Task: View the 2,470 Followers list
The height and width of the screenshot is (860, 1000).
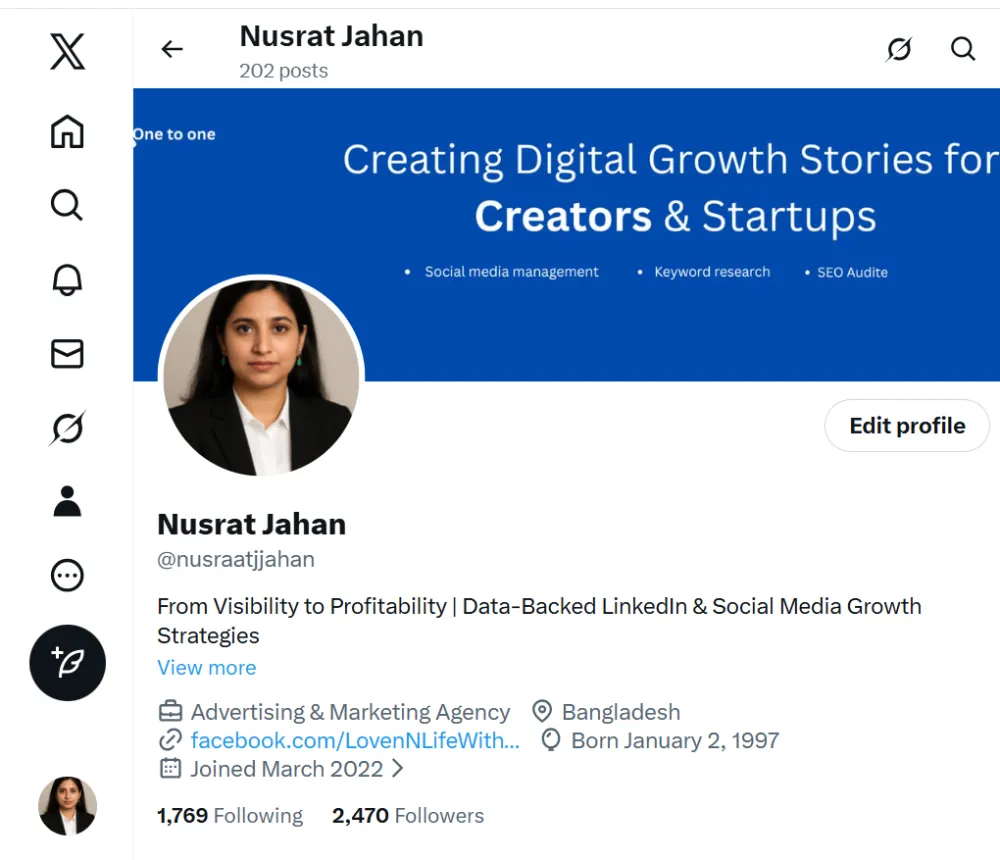Action: [407, 815]
